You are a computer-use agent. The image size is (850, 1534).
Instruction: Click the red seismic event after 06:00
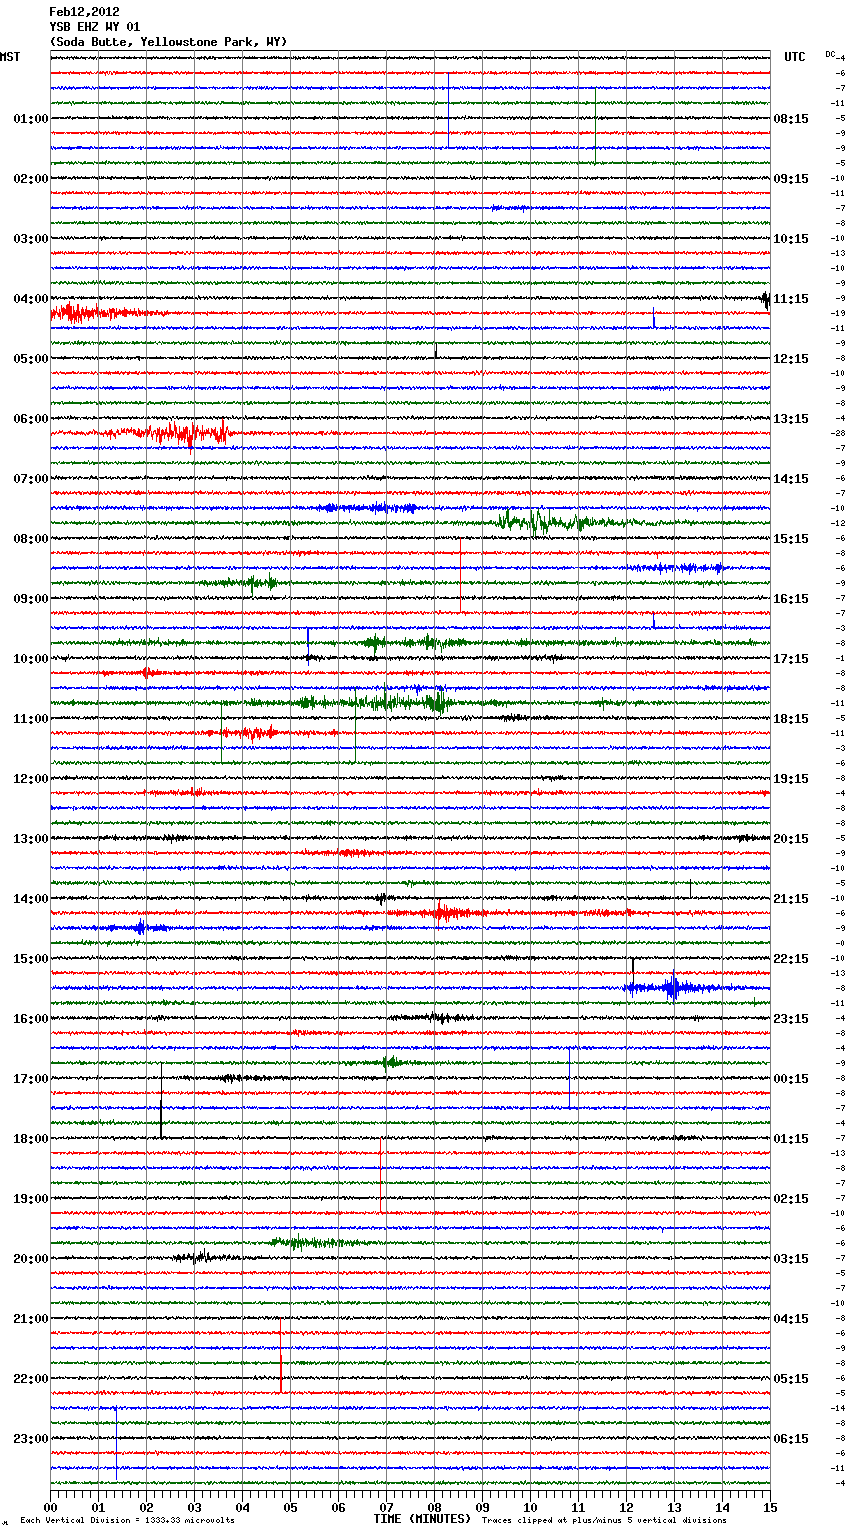(x=170, y=433)
